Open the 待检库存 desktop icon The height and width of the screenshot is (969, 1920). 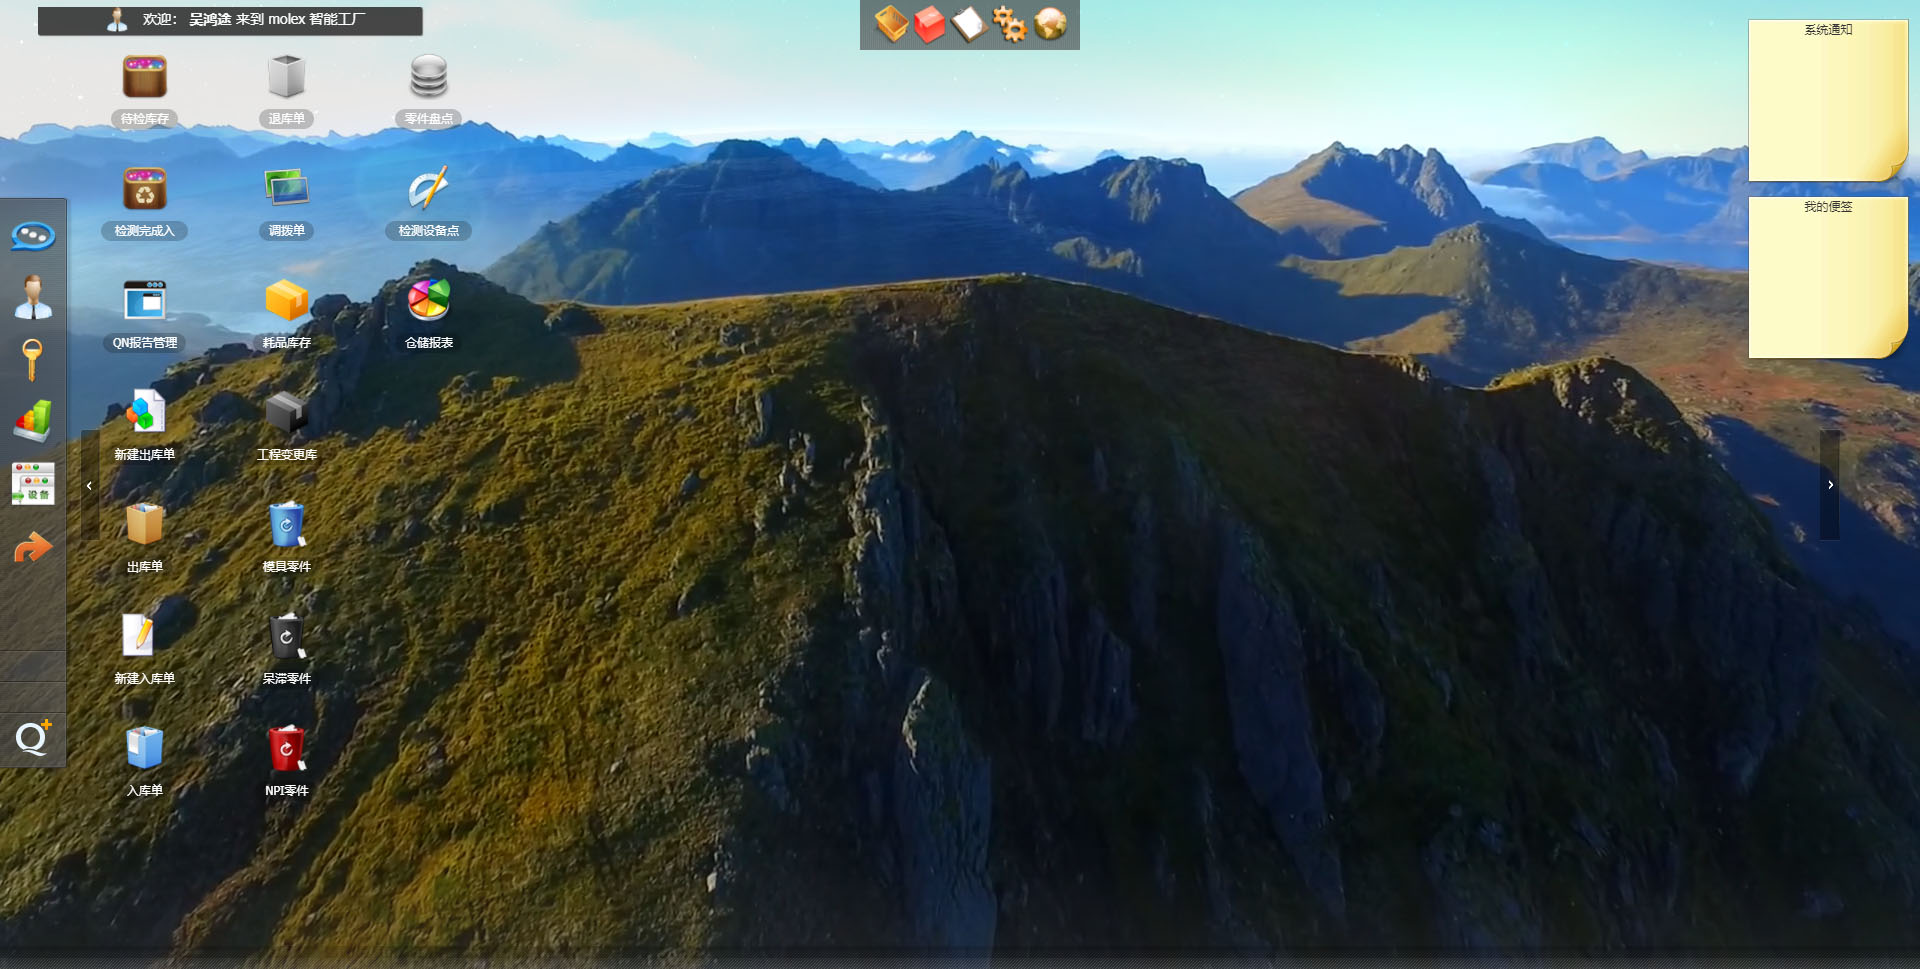tap(145, 78)
